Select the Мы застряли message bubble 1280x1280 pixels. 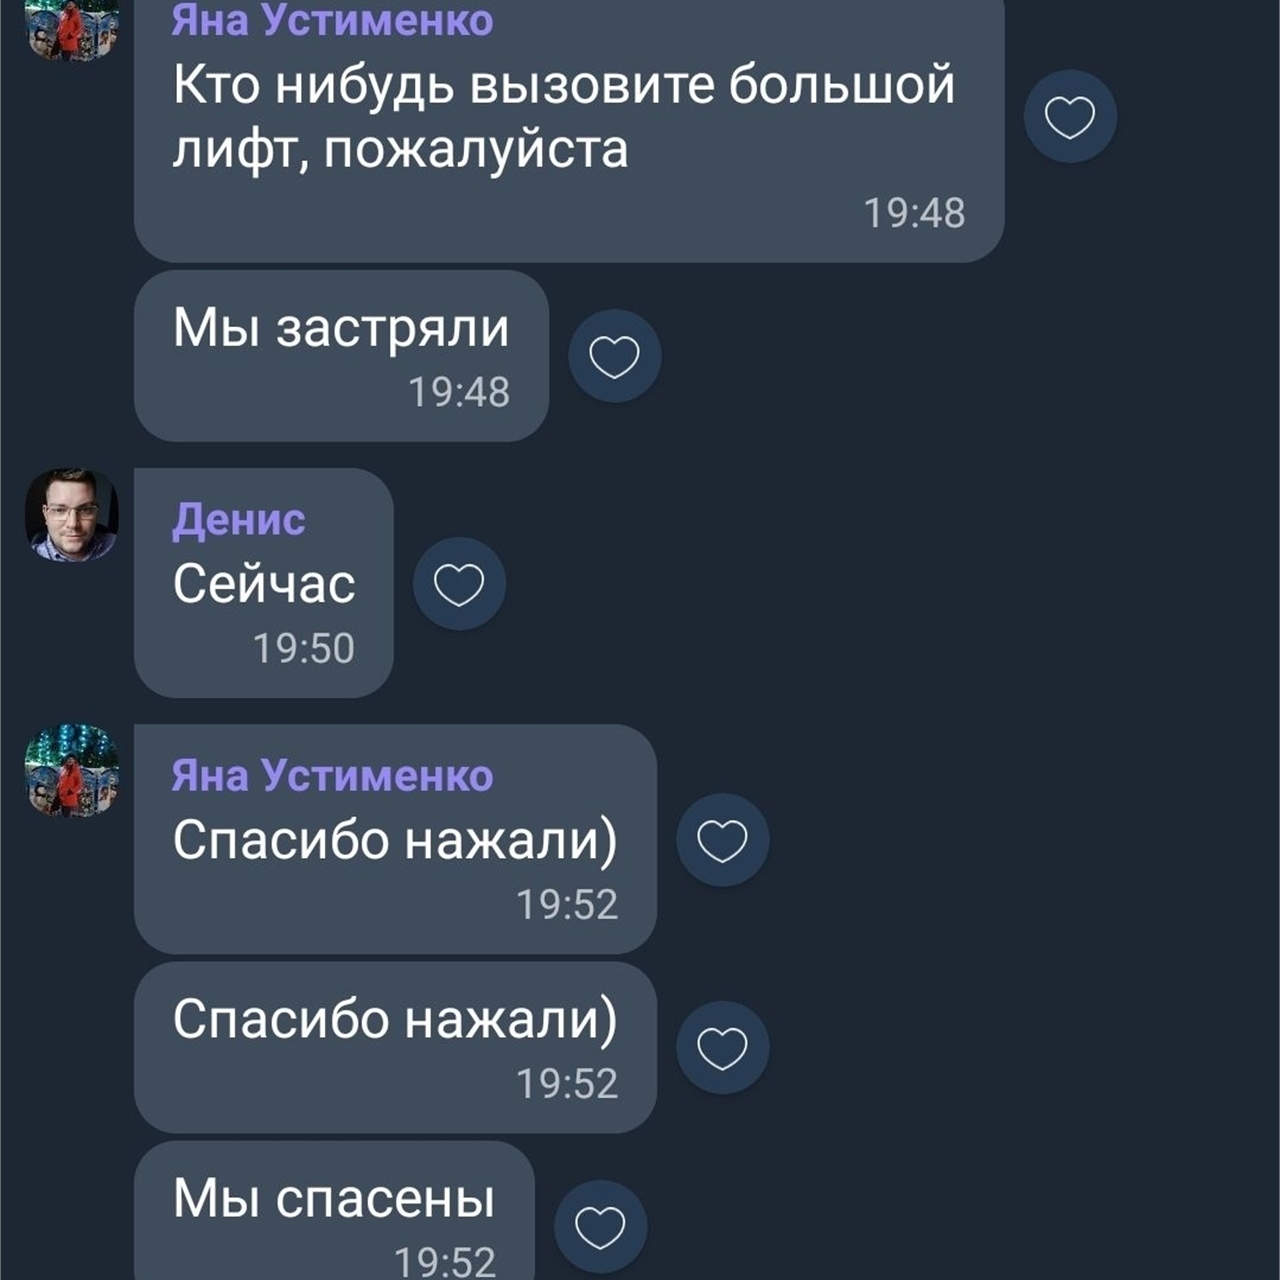(x=341, y=356)
